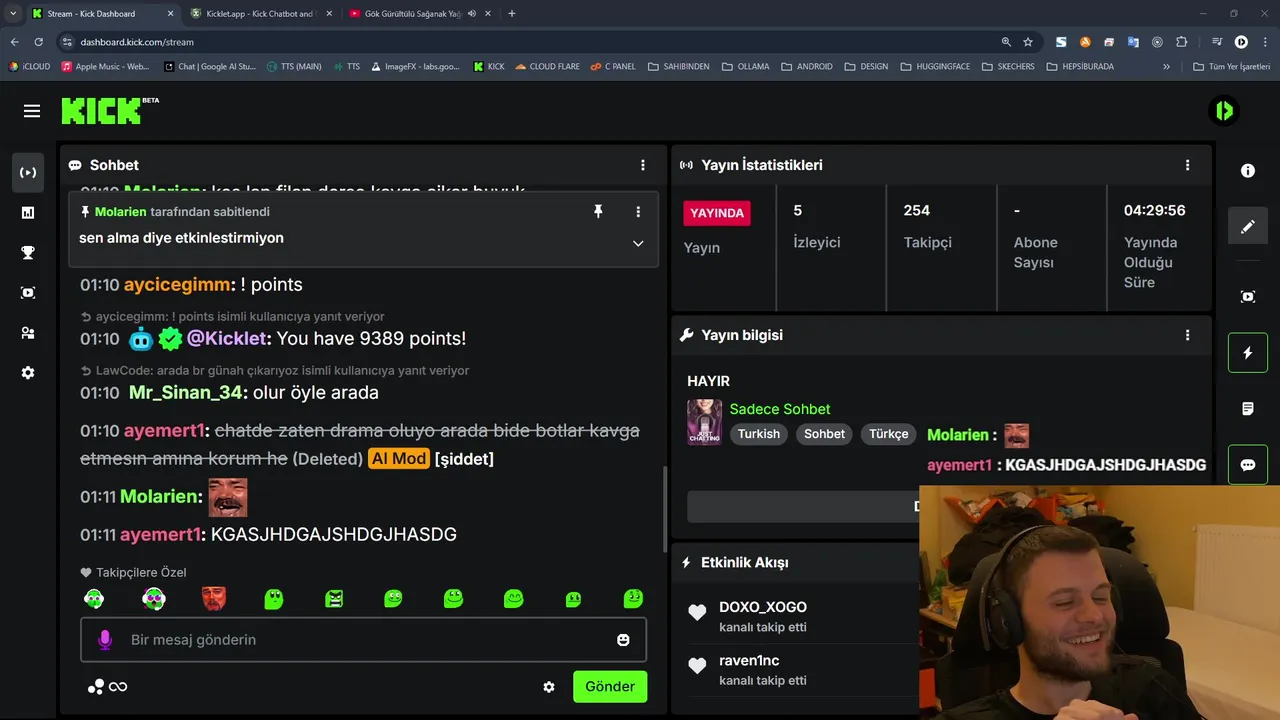This screenshot has height=720, width=1280.
Task: Pick the first headphone-wearing green emote
Action: tap(94, 599)
